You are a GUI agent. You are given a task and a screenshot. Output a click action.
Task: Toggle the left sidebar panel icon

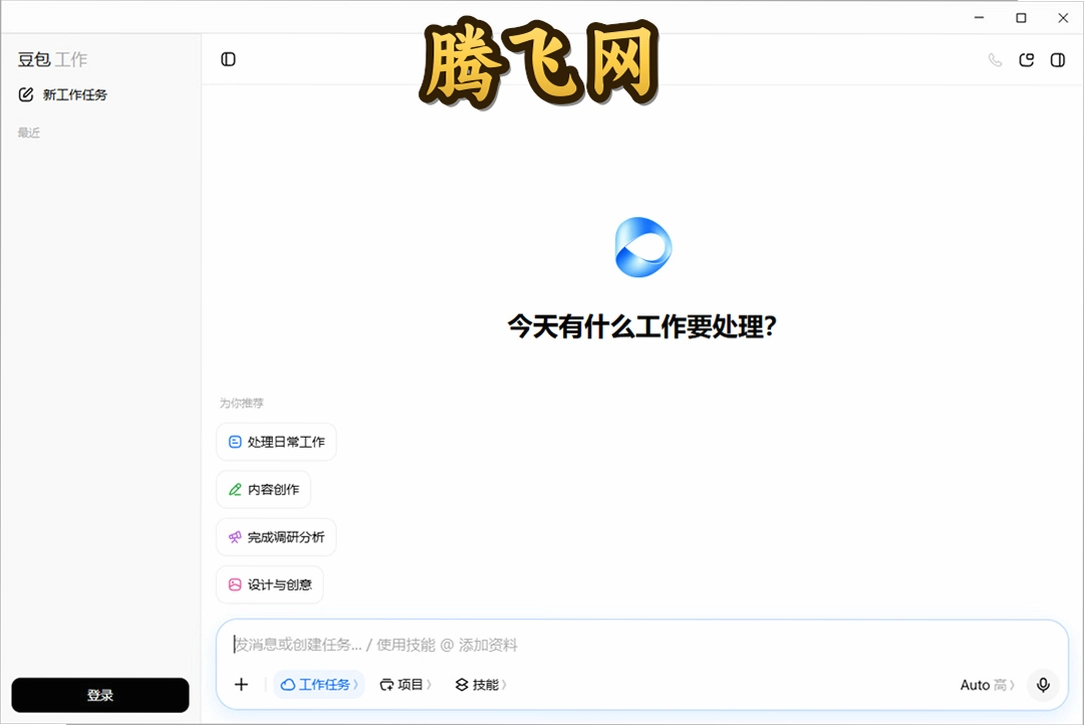(x=228, y=59)
